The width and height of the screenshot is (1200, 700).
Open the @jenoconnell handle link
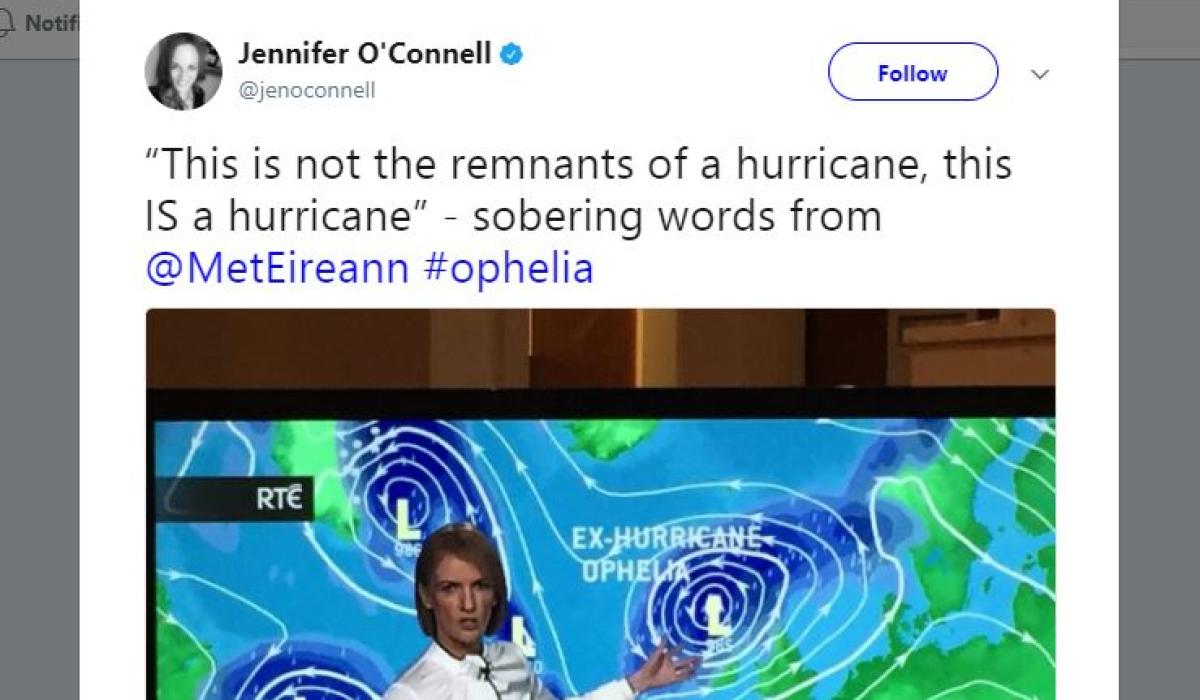[306, 91]
